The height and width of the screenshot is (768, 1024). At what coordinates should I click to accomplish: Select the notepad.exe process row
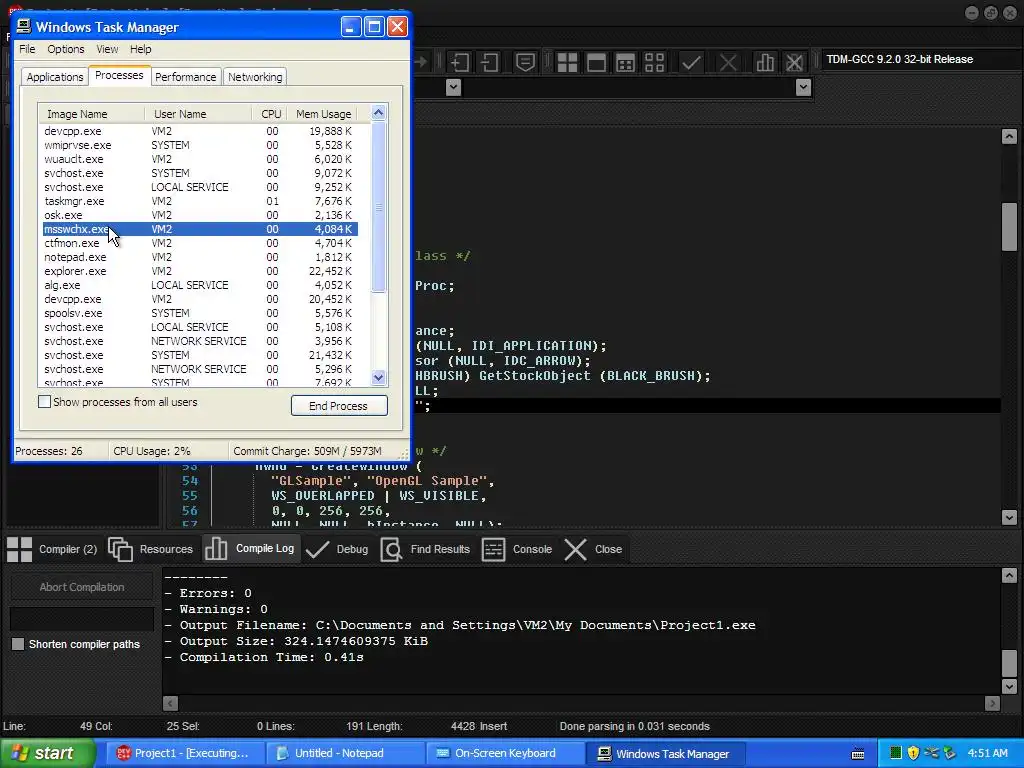pos(200,257)
